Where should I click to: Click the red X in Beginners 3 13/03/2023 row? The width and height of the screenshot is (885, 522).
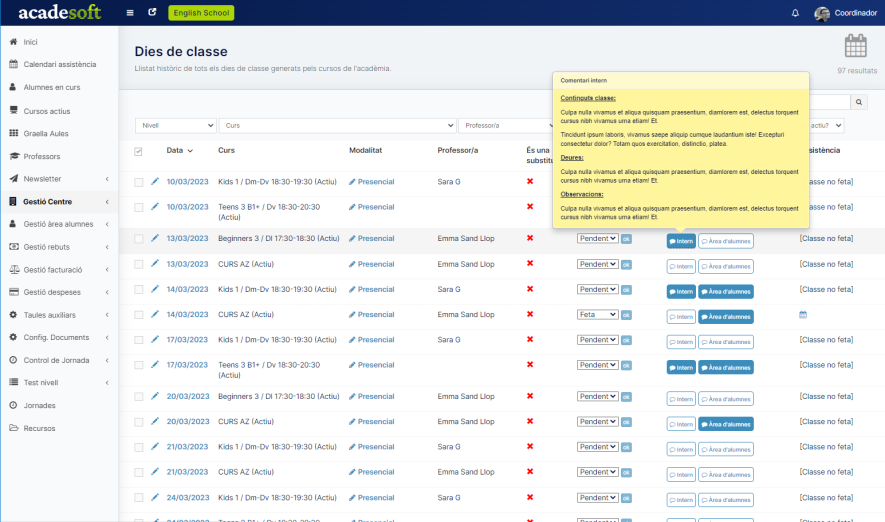click(530, 239)
